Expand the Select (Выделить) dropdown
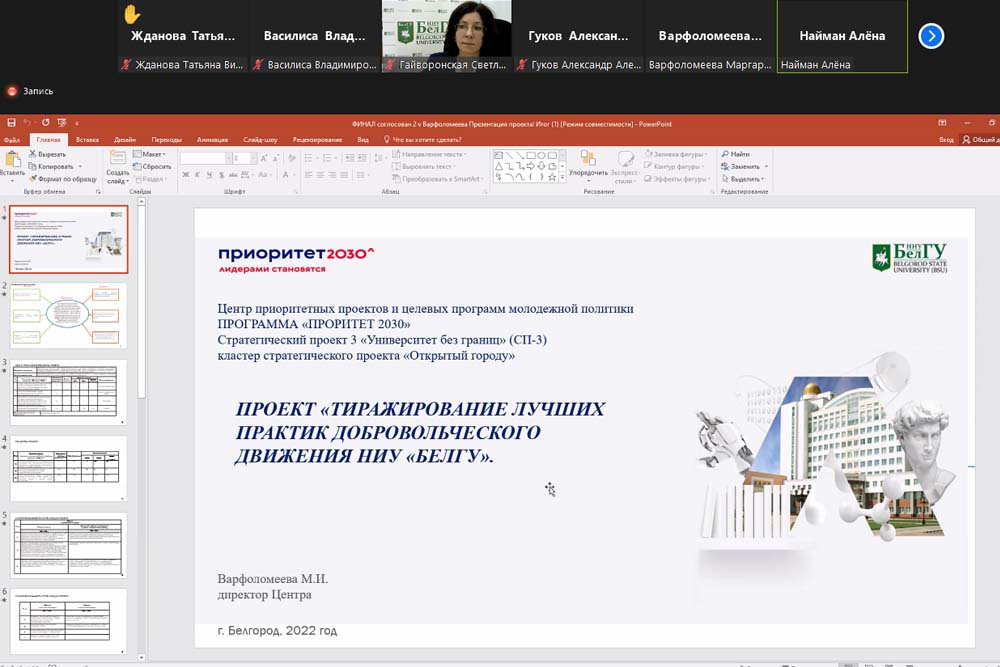Viewport: 1000px width, 667px height. [x=766, y=178]
